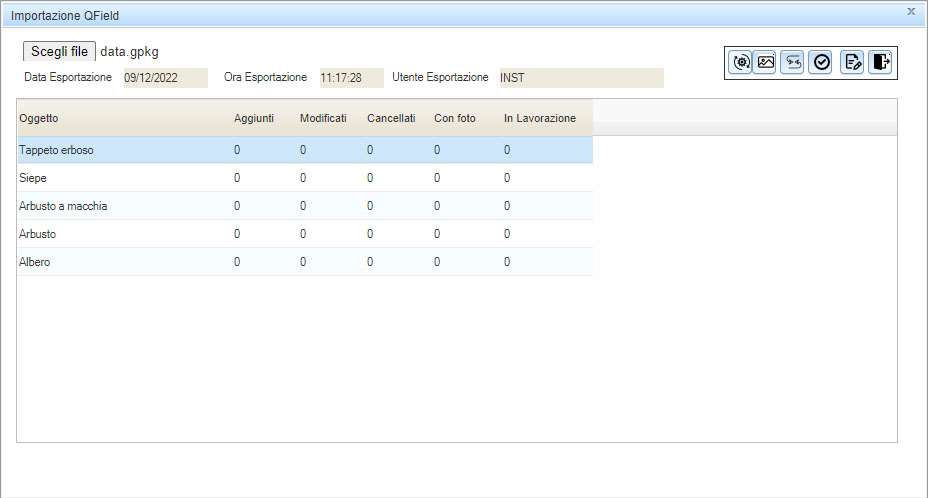Image resolution: width=928 pixels, height=498 pixels.
Task: Open the photo import image icon
Action: [x=765, y=62]
